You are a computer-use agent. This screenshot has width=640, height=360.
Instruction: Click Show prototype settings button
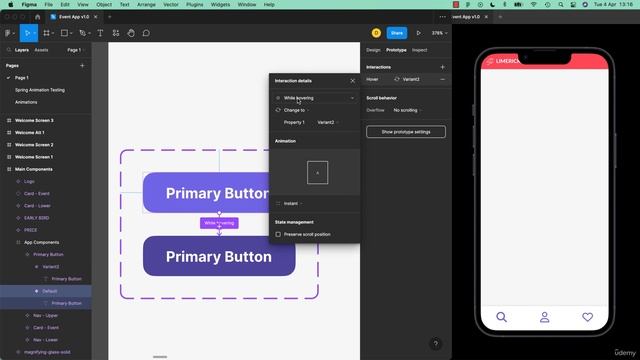(406, 132)
